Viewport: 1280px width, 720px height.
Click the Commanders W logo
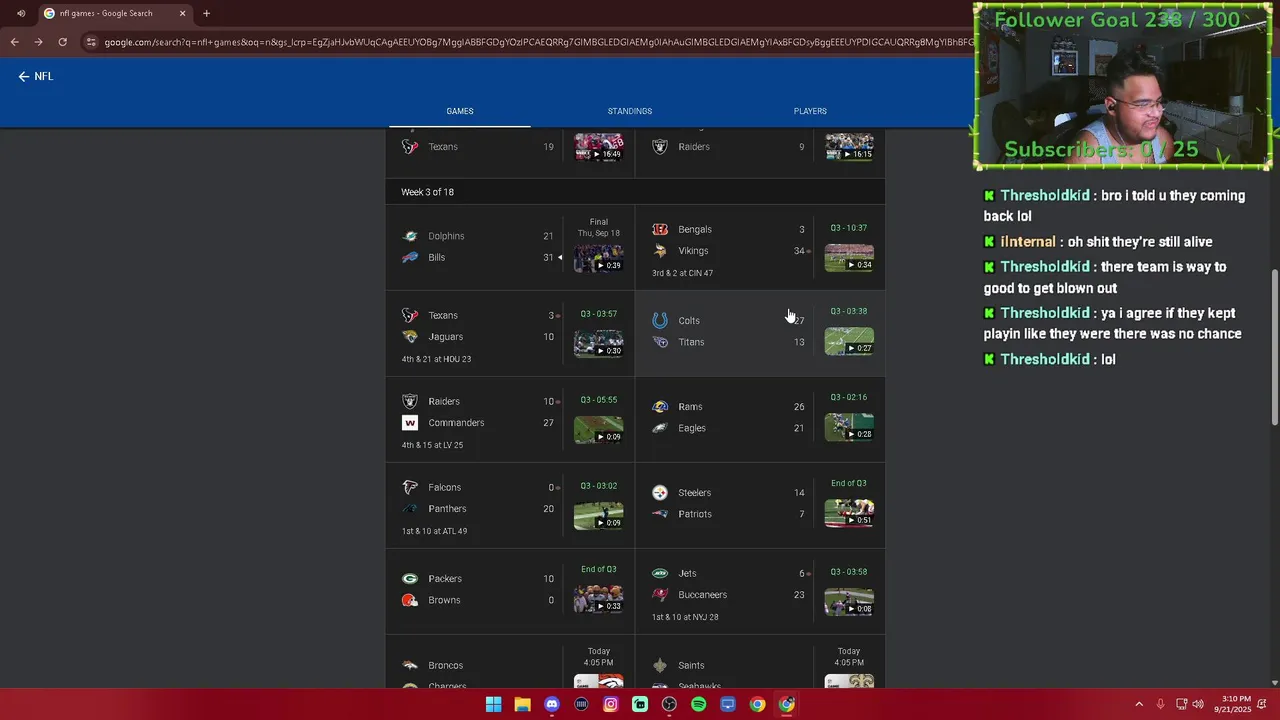410,423
